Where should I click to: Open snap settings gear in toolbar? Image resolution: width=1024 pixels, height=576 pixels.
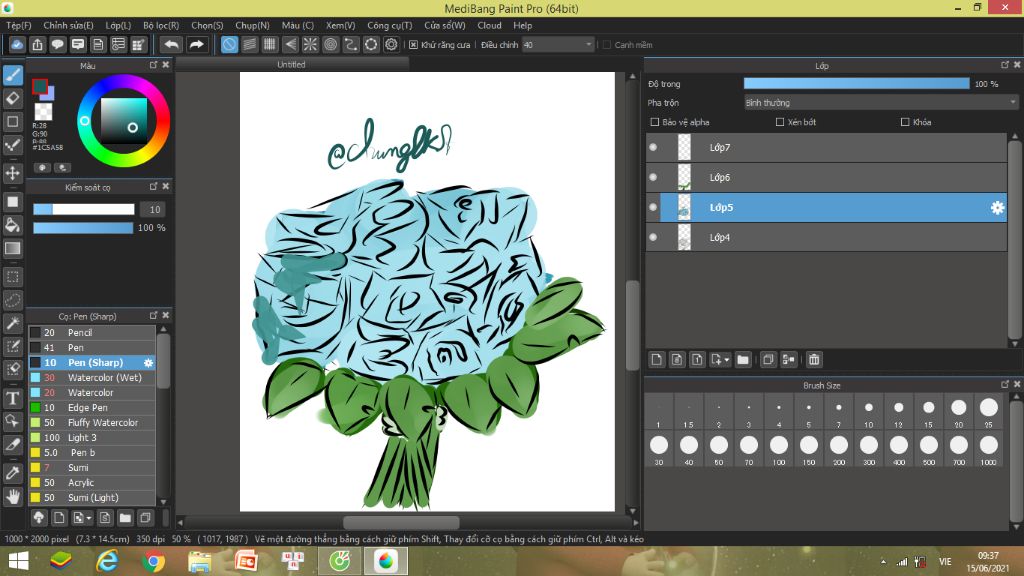(391, 44)
